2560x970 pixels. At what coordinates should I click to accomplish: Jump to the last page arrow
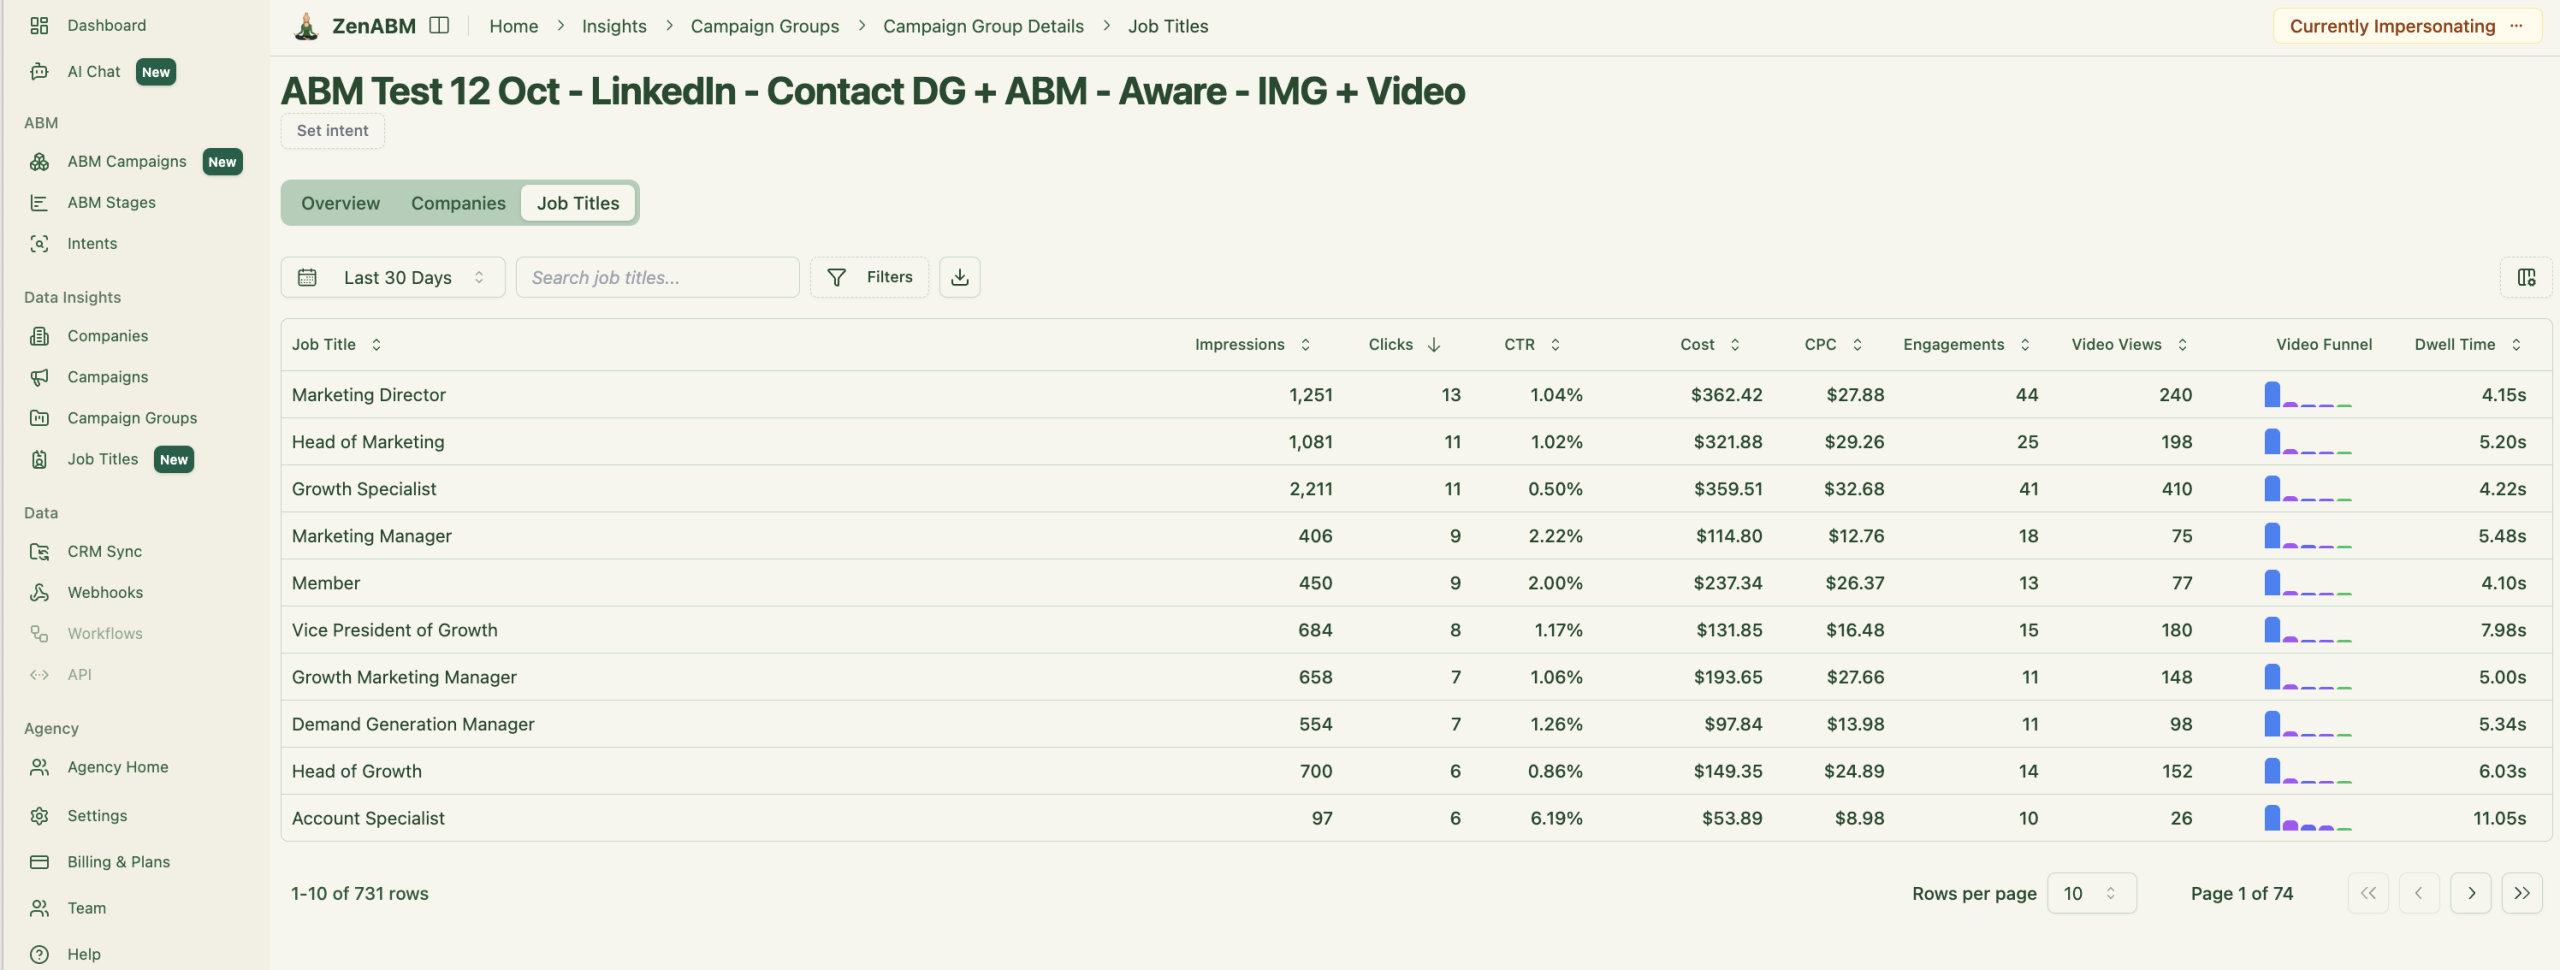2522,893
